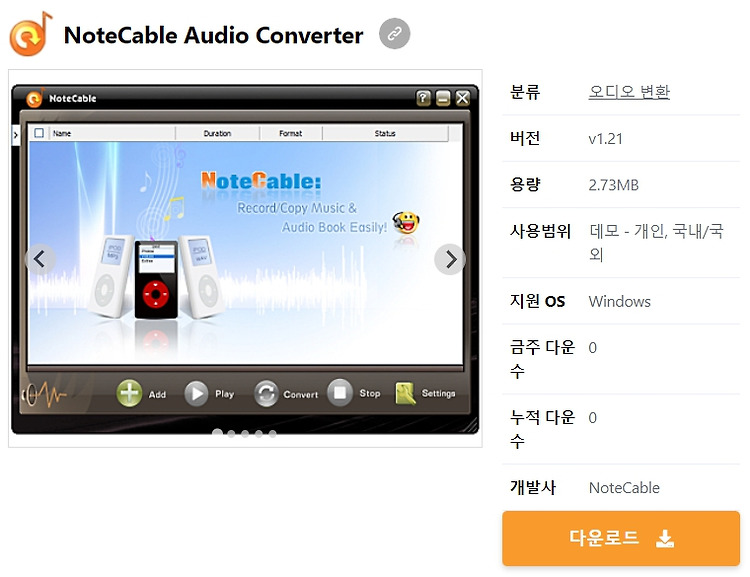Click the Status column header

[x=385, y=133]
